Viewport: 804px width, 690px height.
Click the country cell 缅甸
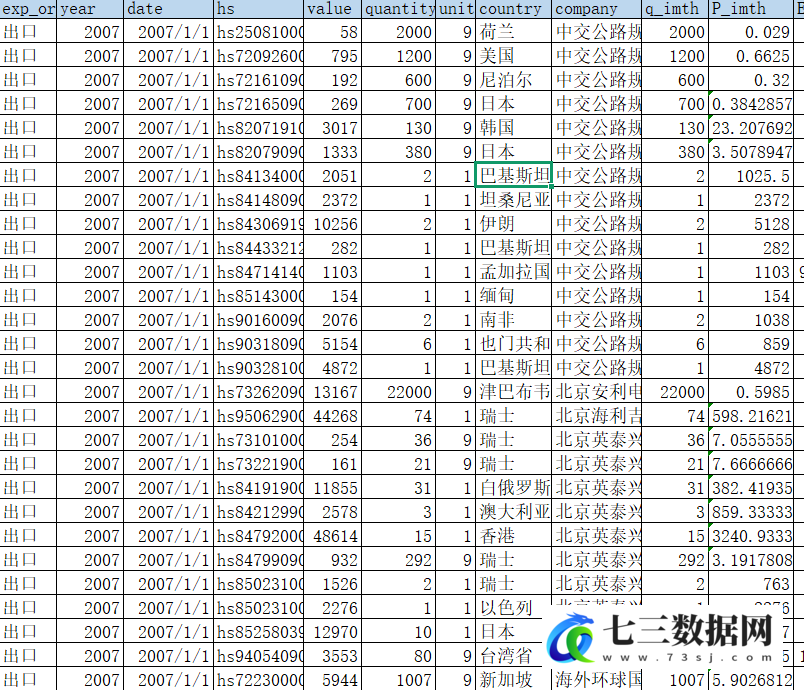[x=514, y=296]
